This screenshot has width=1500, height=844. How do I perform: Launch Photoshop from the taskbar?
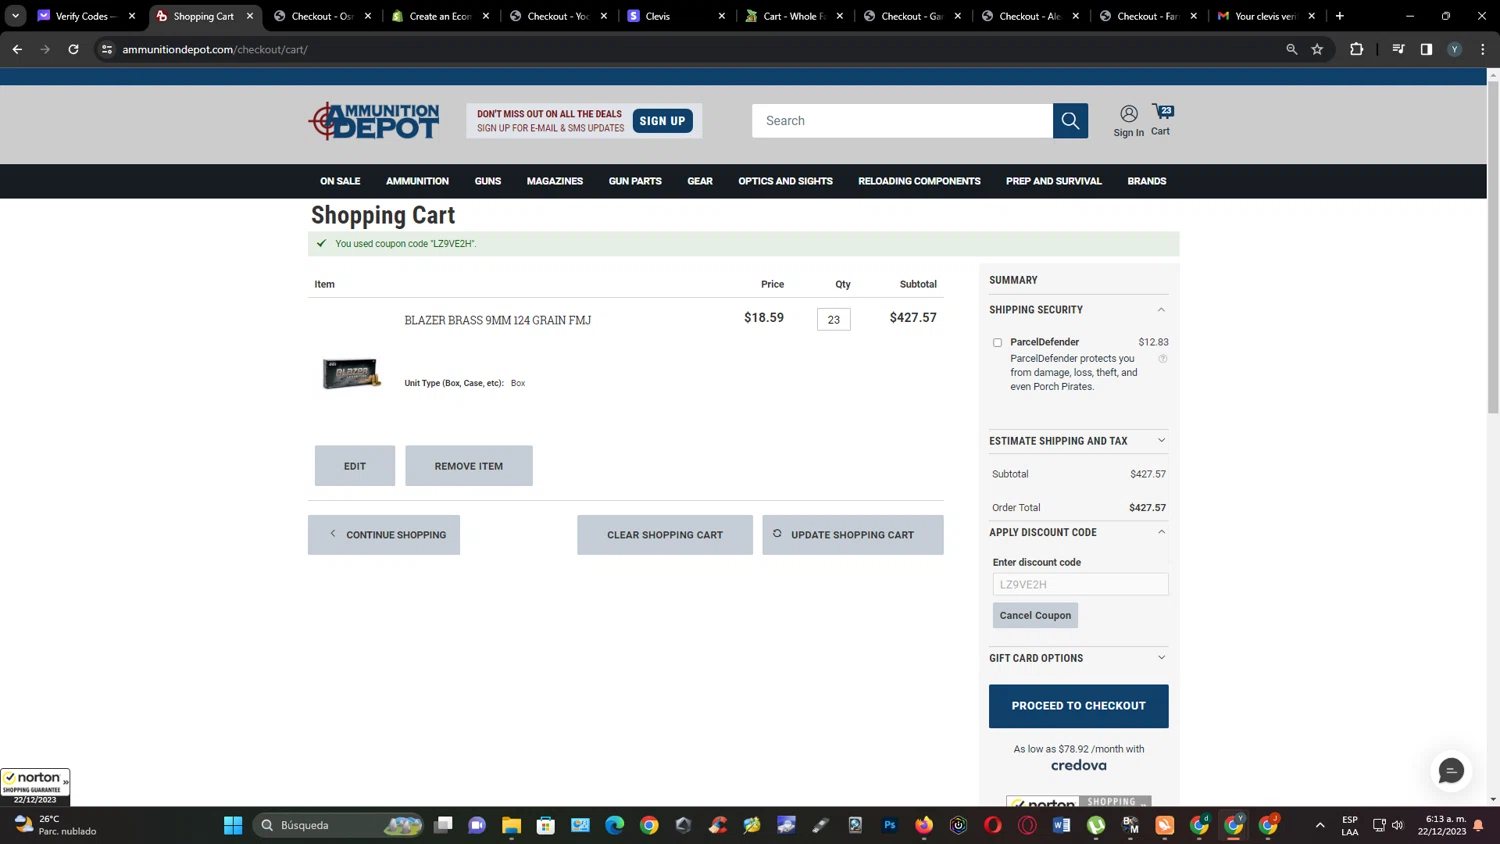889,825
